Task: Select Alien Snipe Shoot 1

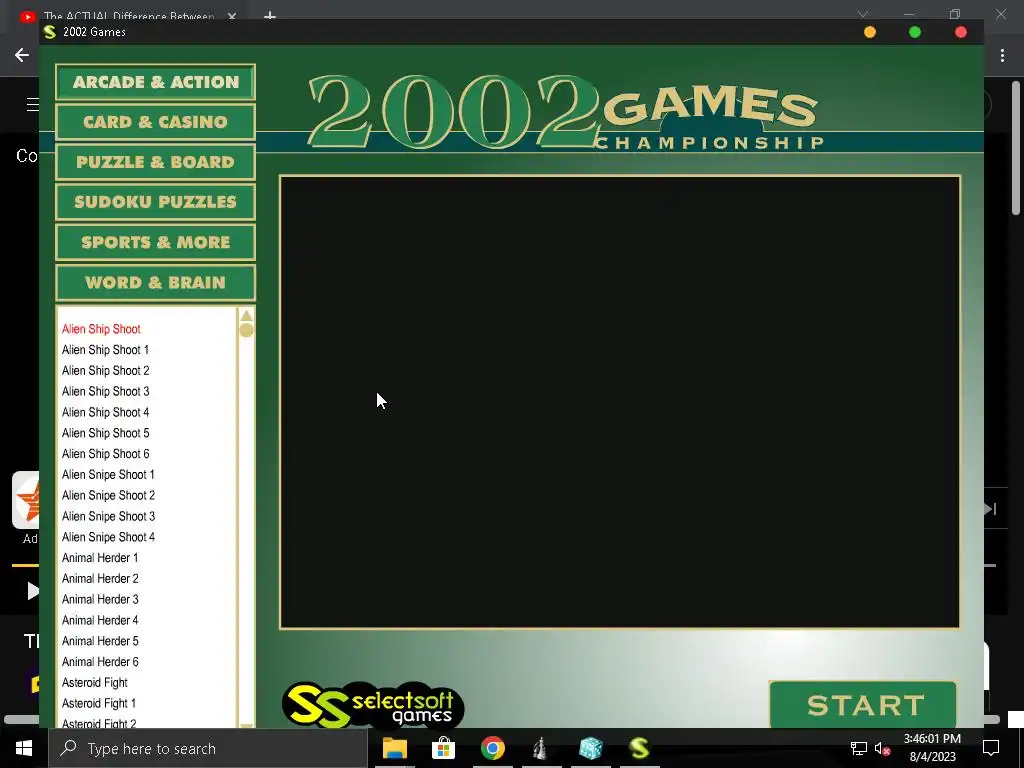Action: click(x=108, y=475)
